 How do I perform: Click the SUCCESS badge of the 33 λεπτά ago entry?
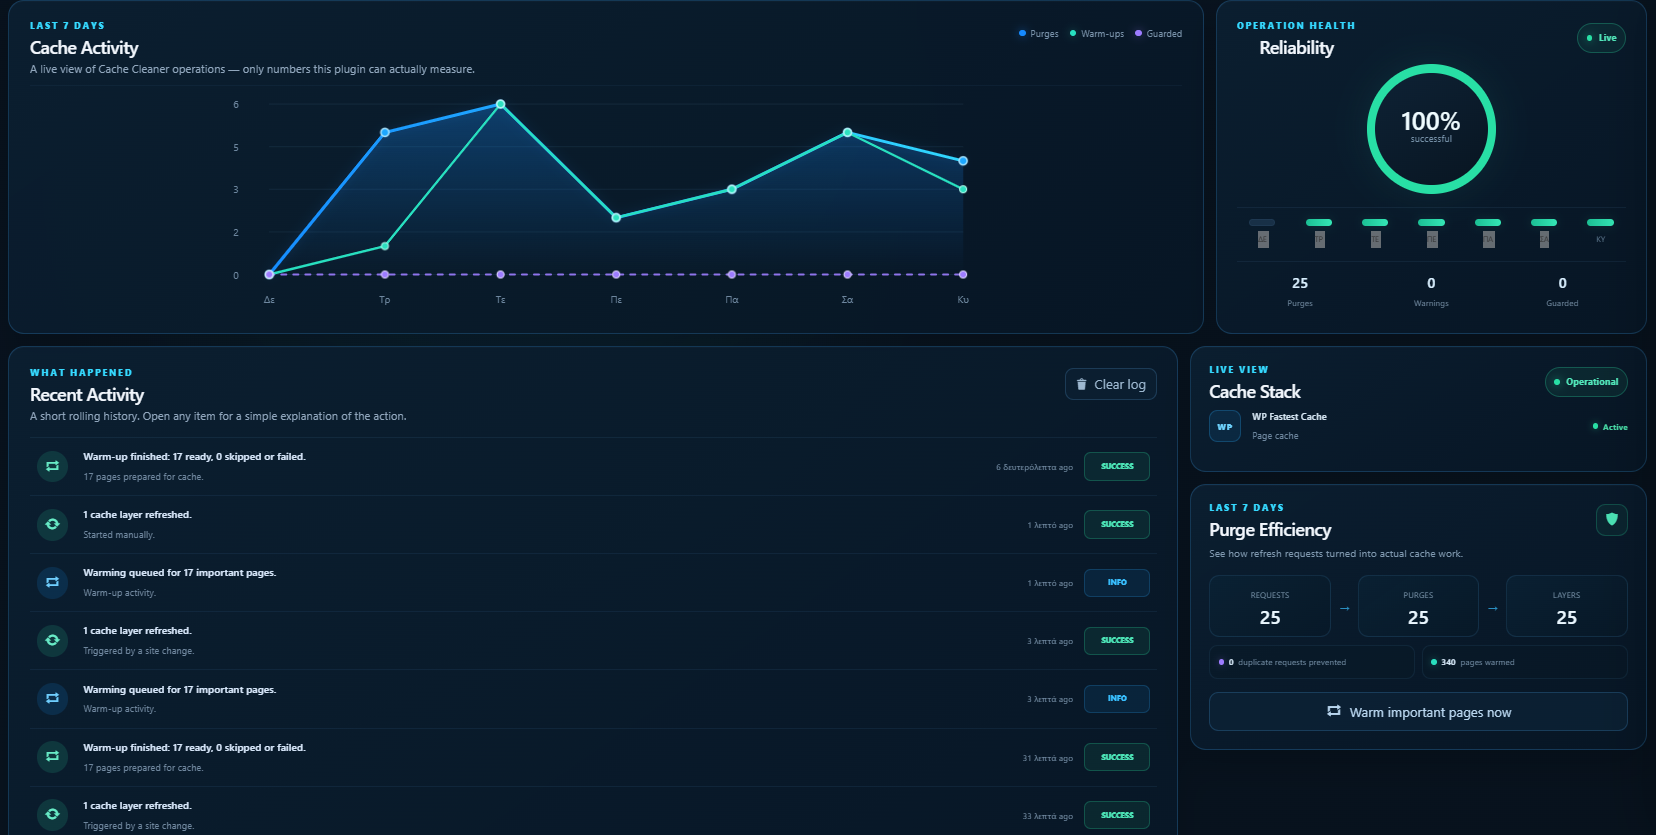[x=1117, y=815]
